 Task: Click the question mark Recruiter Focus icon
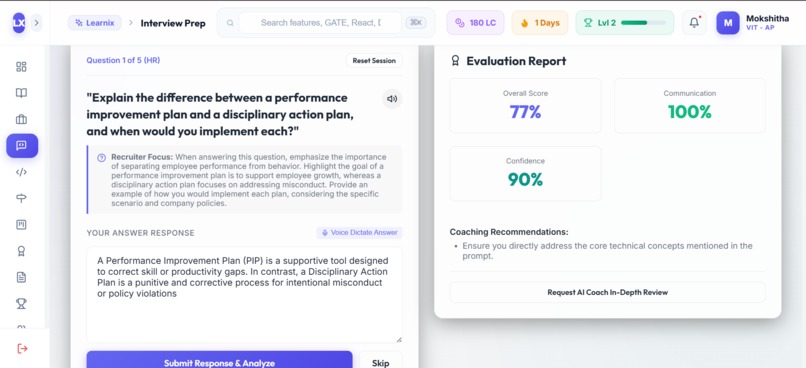(102, 158)
